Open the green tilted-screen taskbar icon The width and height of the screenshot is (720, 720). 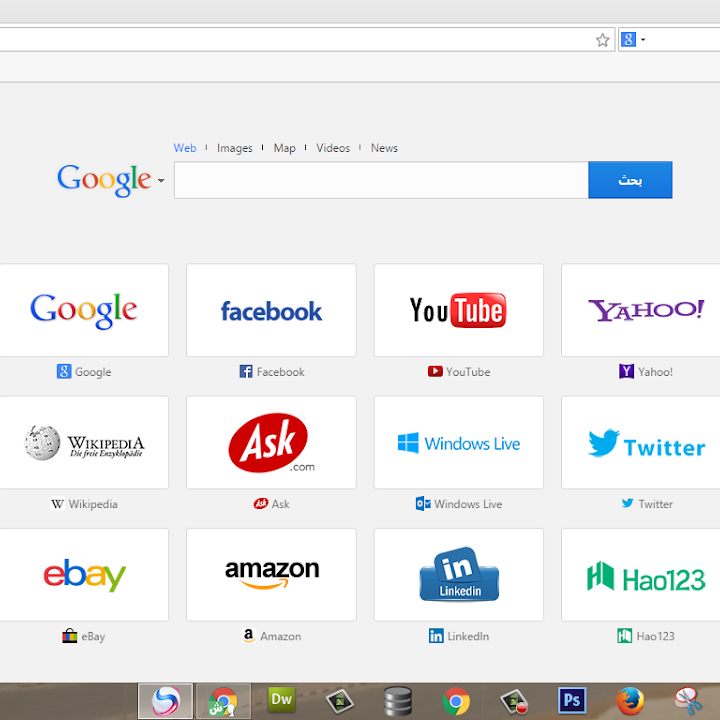click(340, 701)
